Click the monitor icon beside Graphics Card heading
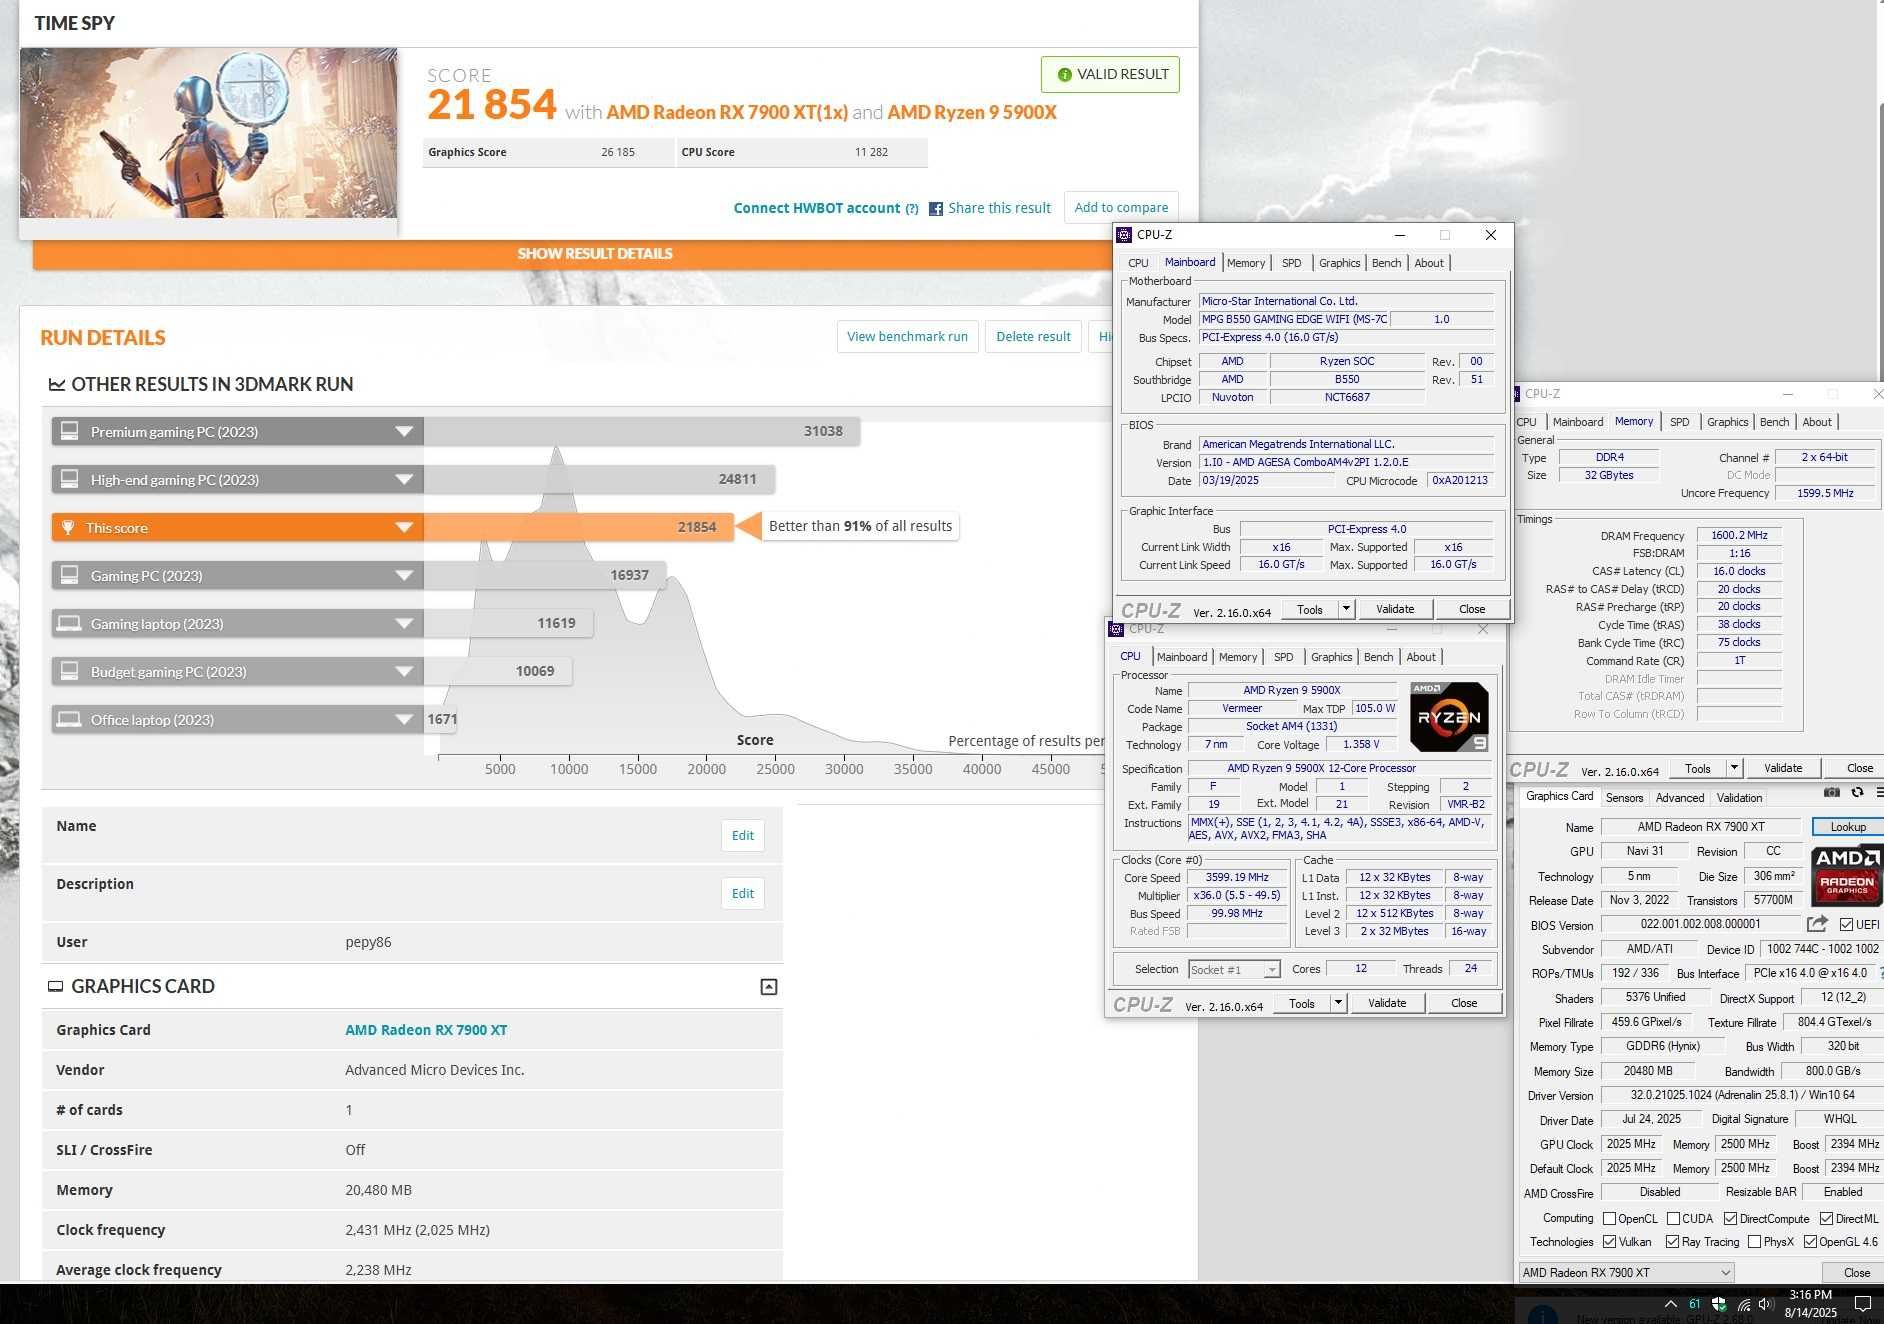The image size is (1884, 1324). click(56, 986)
